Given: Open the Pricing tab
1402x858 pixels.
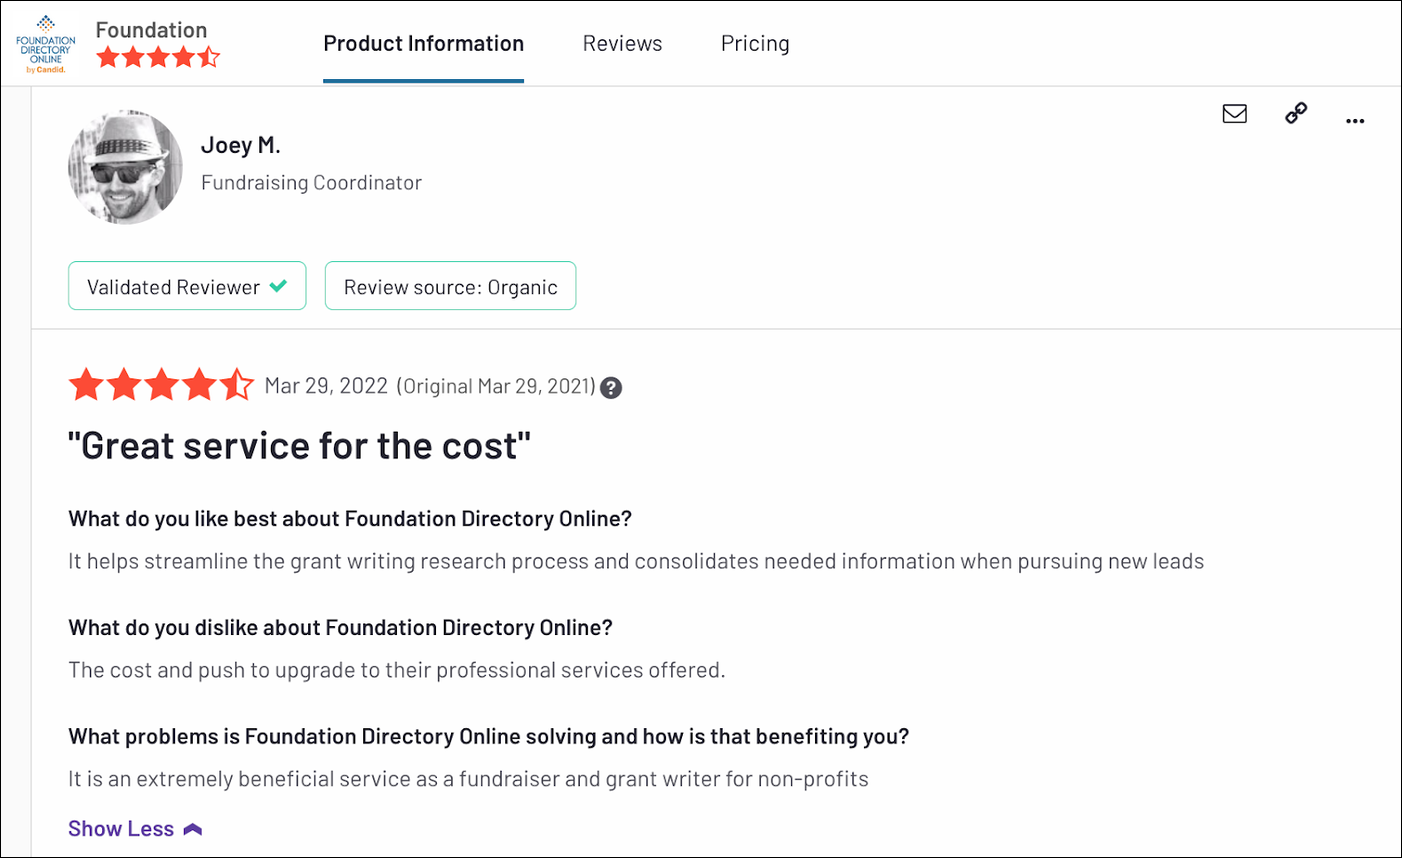Looking at the screenshot, I should 755,43.
